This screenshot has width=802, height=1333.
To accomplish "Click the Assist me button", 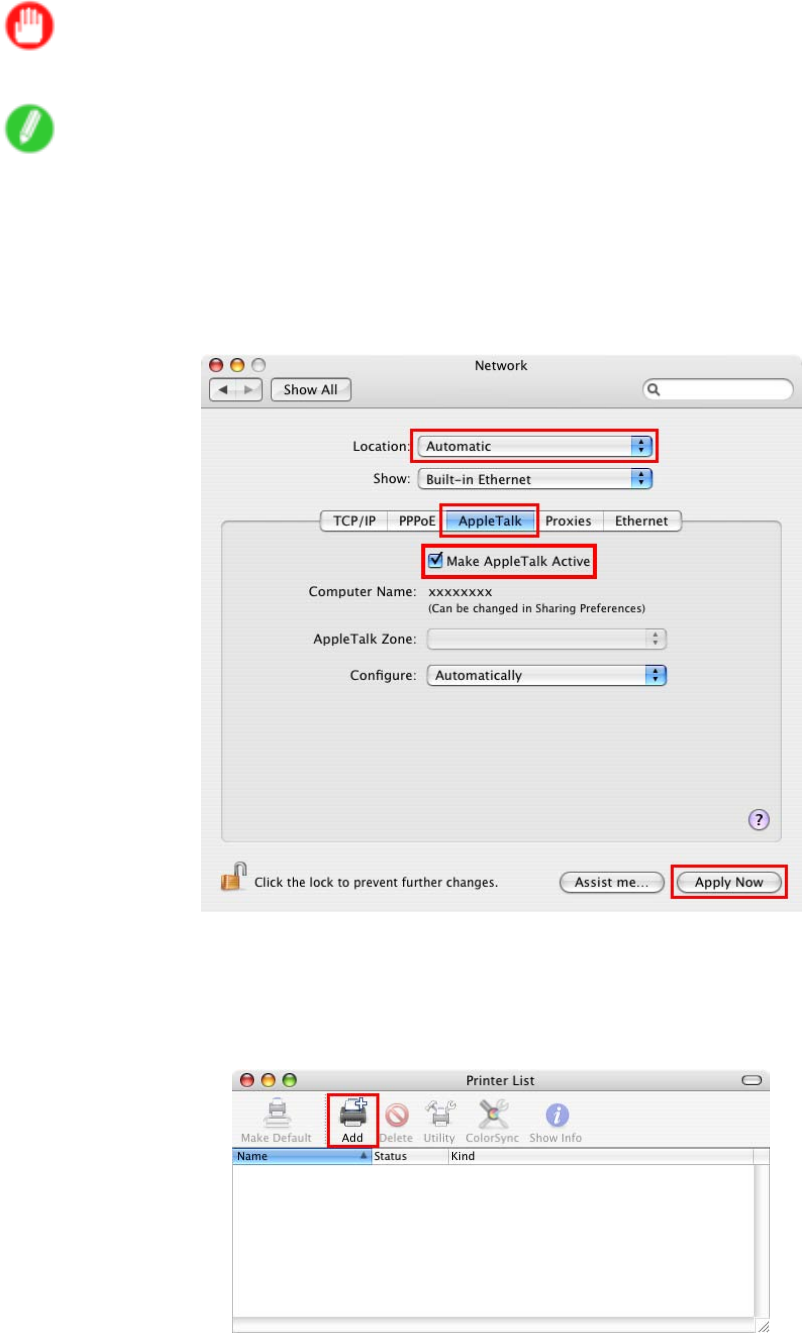I will 612,882.
